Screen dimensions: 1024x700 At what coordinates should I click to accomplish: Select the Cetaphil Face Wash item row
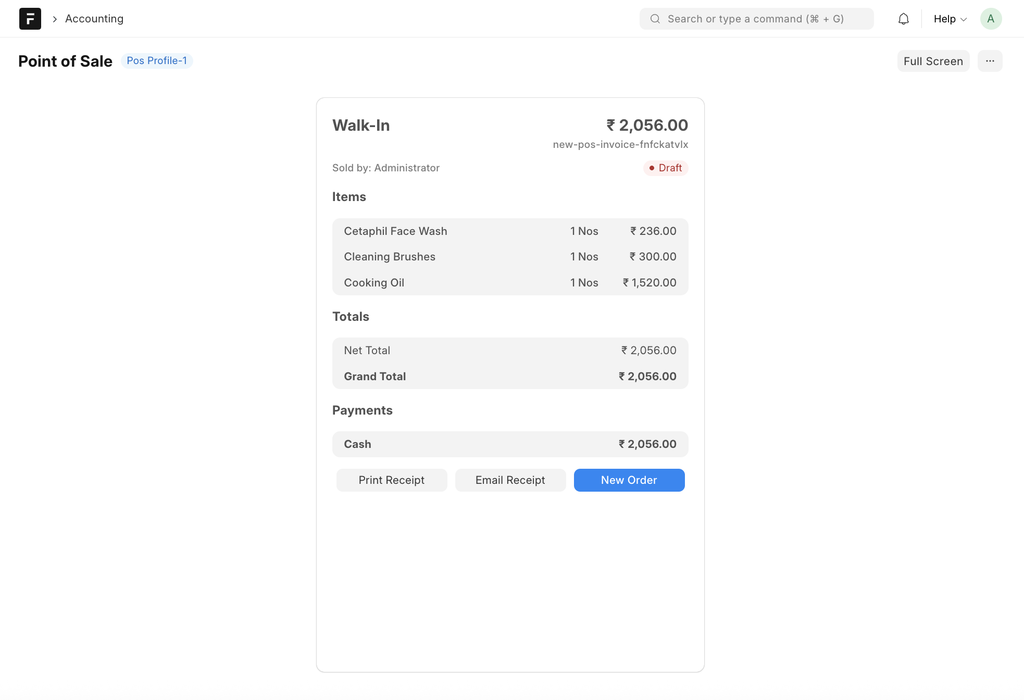510,231
